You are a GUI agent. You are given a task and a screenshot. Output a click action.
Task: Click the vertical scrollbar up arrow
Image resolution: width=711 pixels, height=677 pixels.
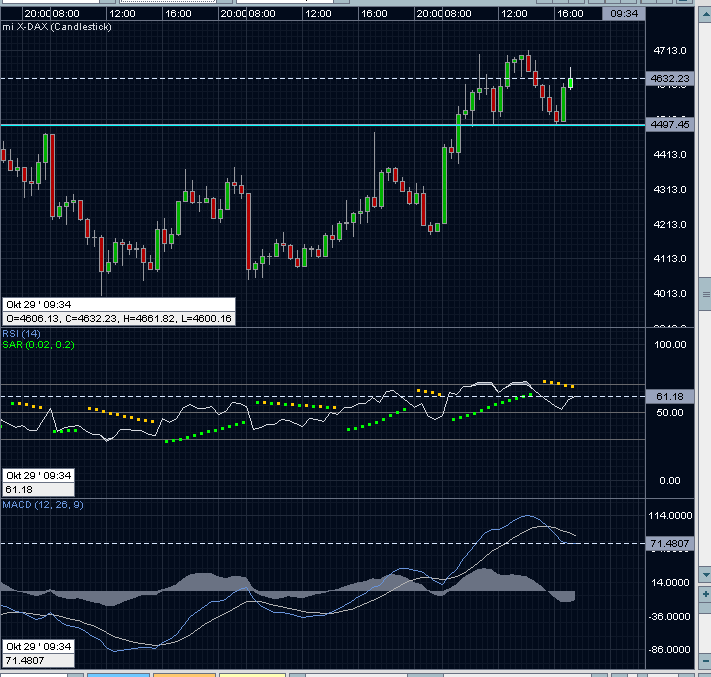coord(705,15)
